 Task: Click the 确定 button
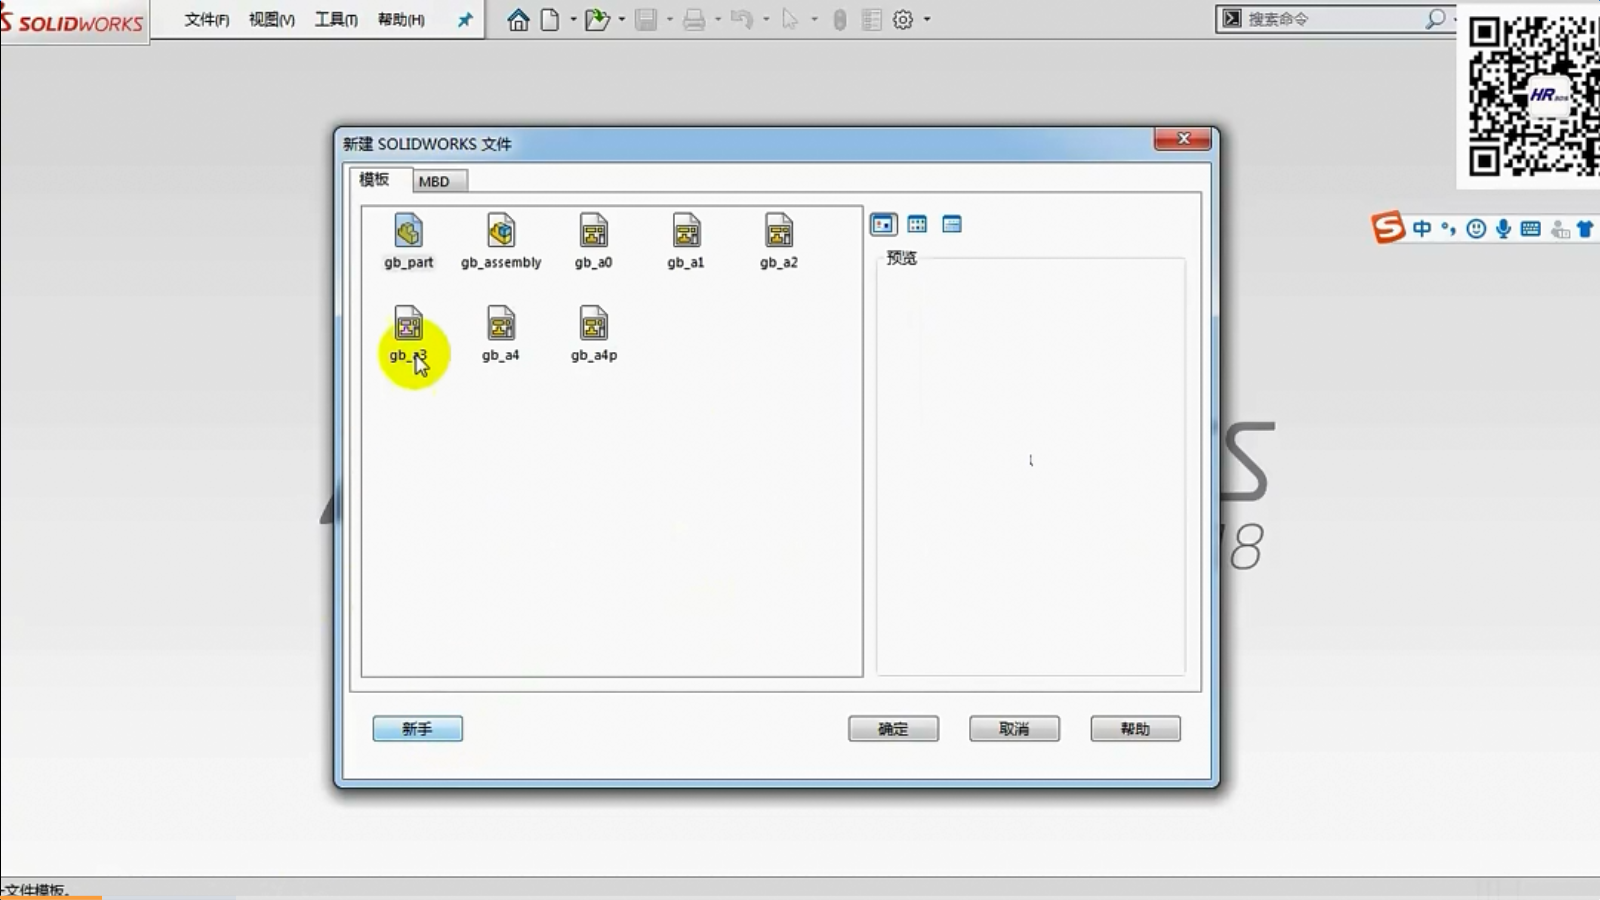(893, 729)
